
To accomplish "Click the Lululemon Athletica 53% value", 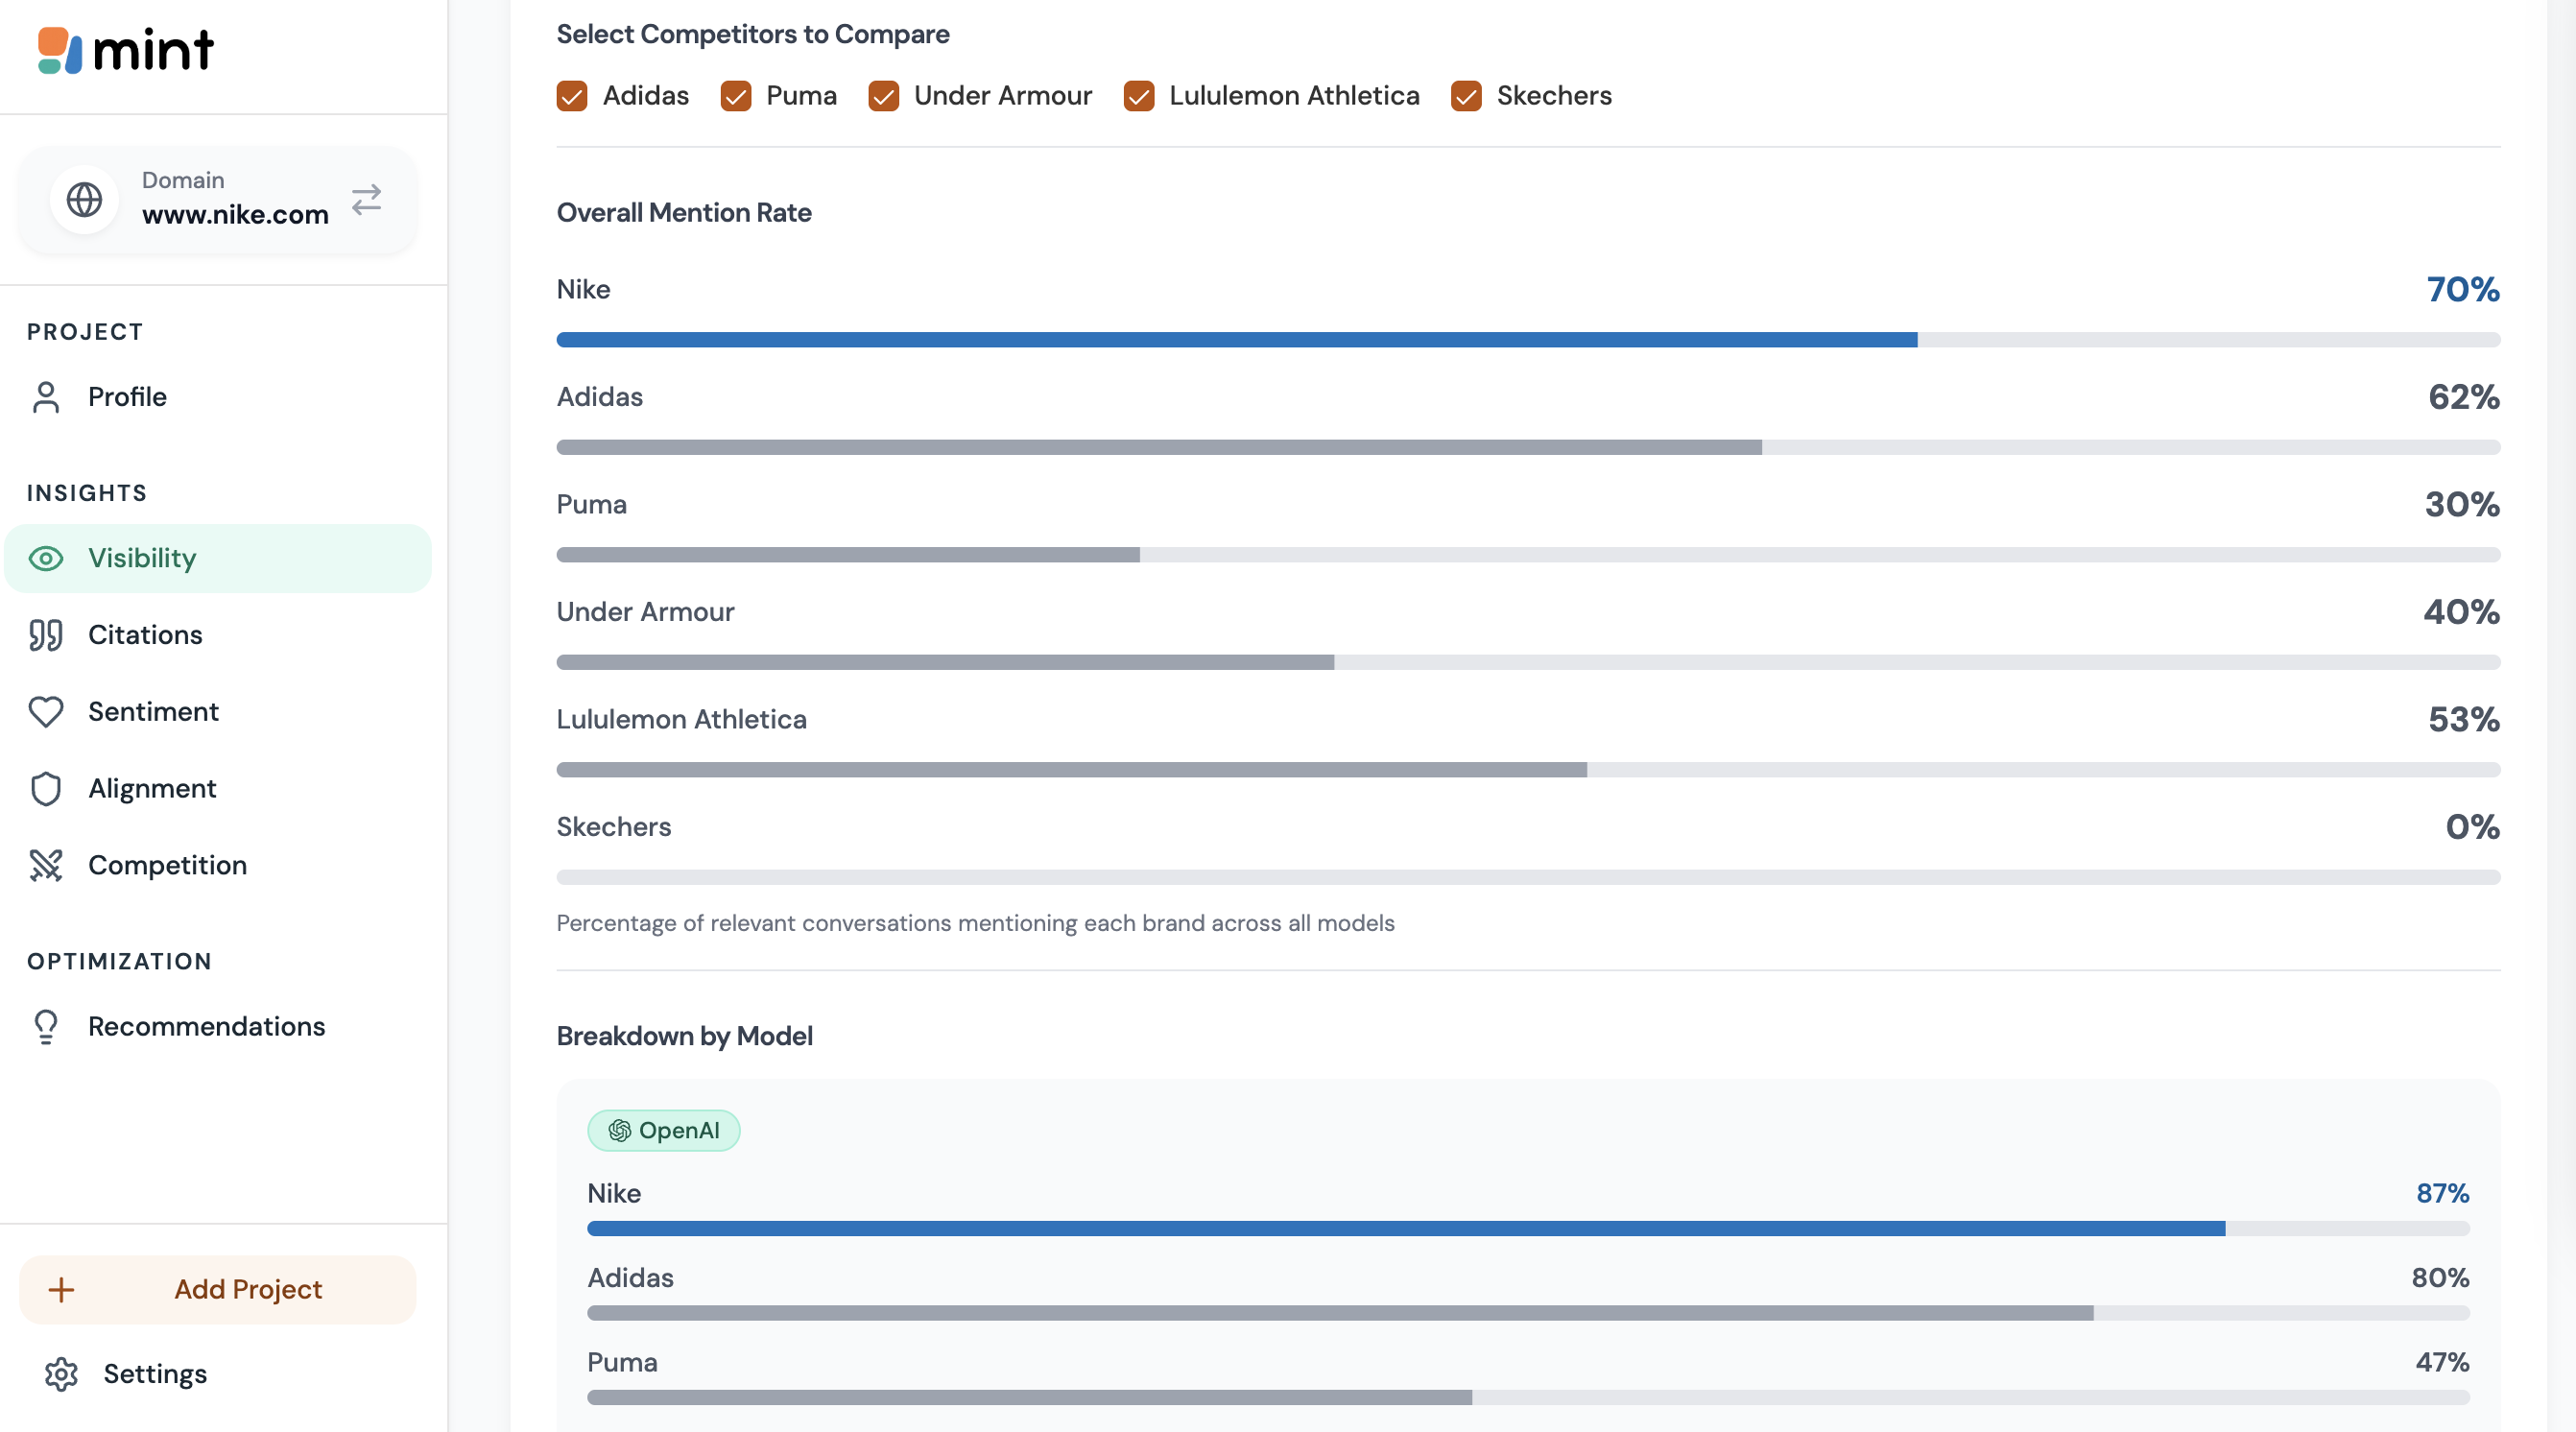I will pyautogui.click(x=2464, y=720).
